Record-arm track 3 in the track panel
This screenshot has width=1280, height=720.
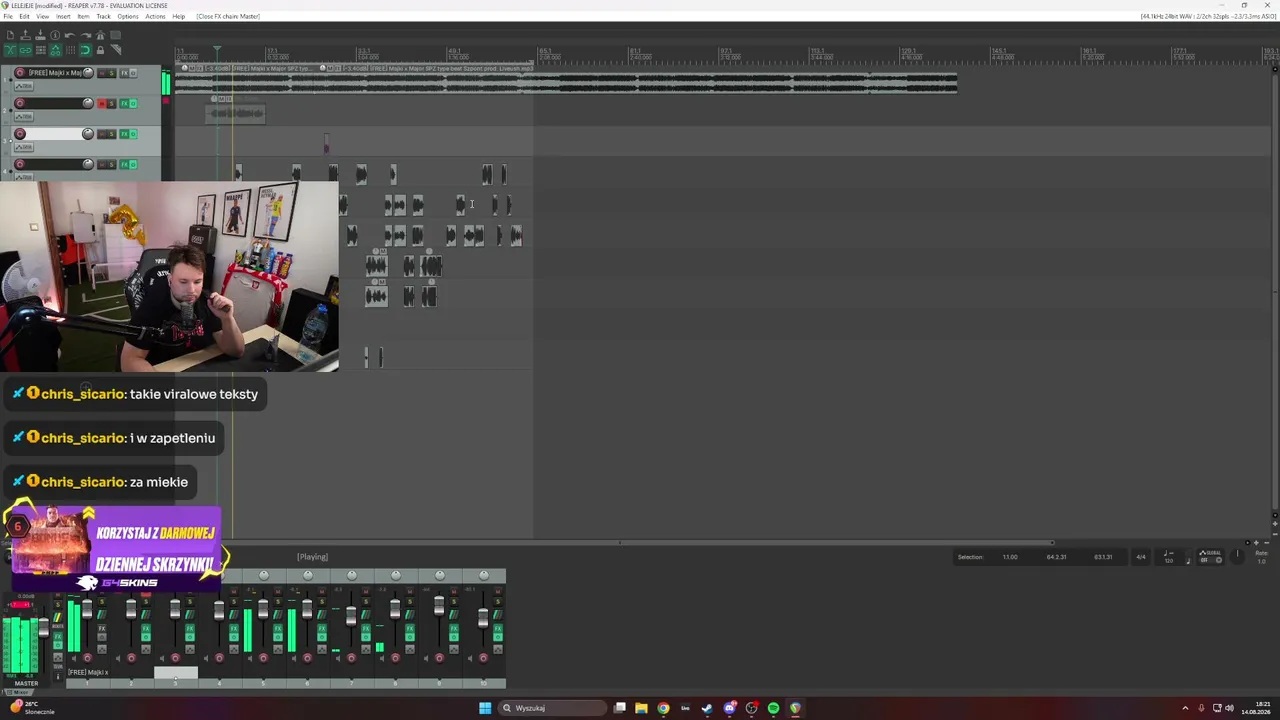(x=20, y=134)
